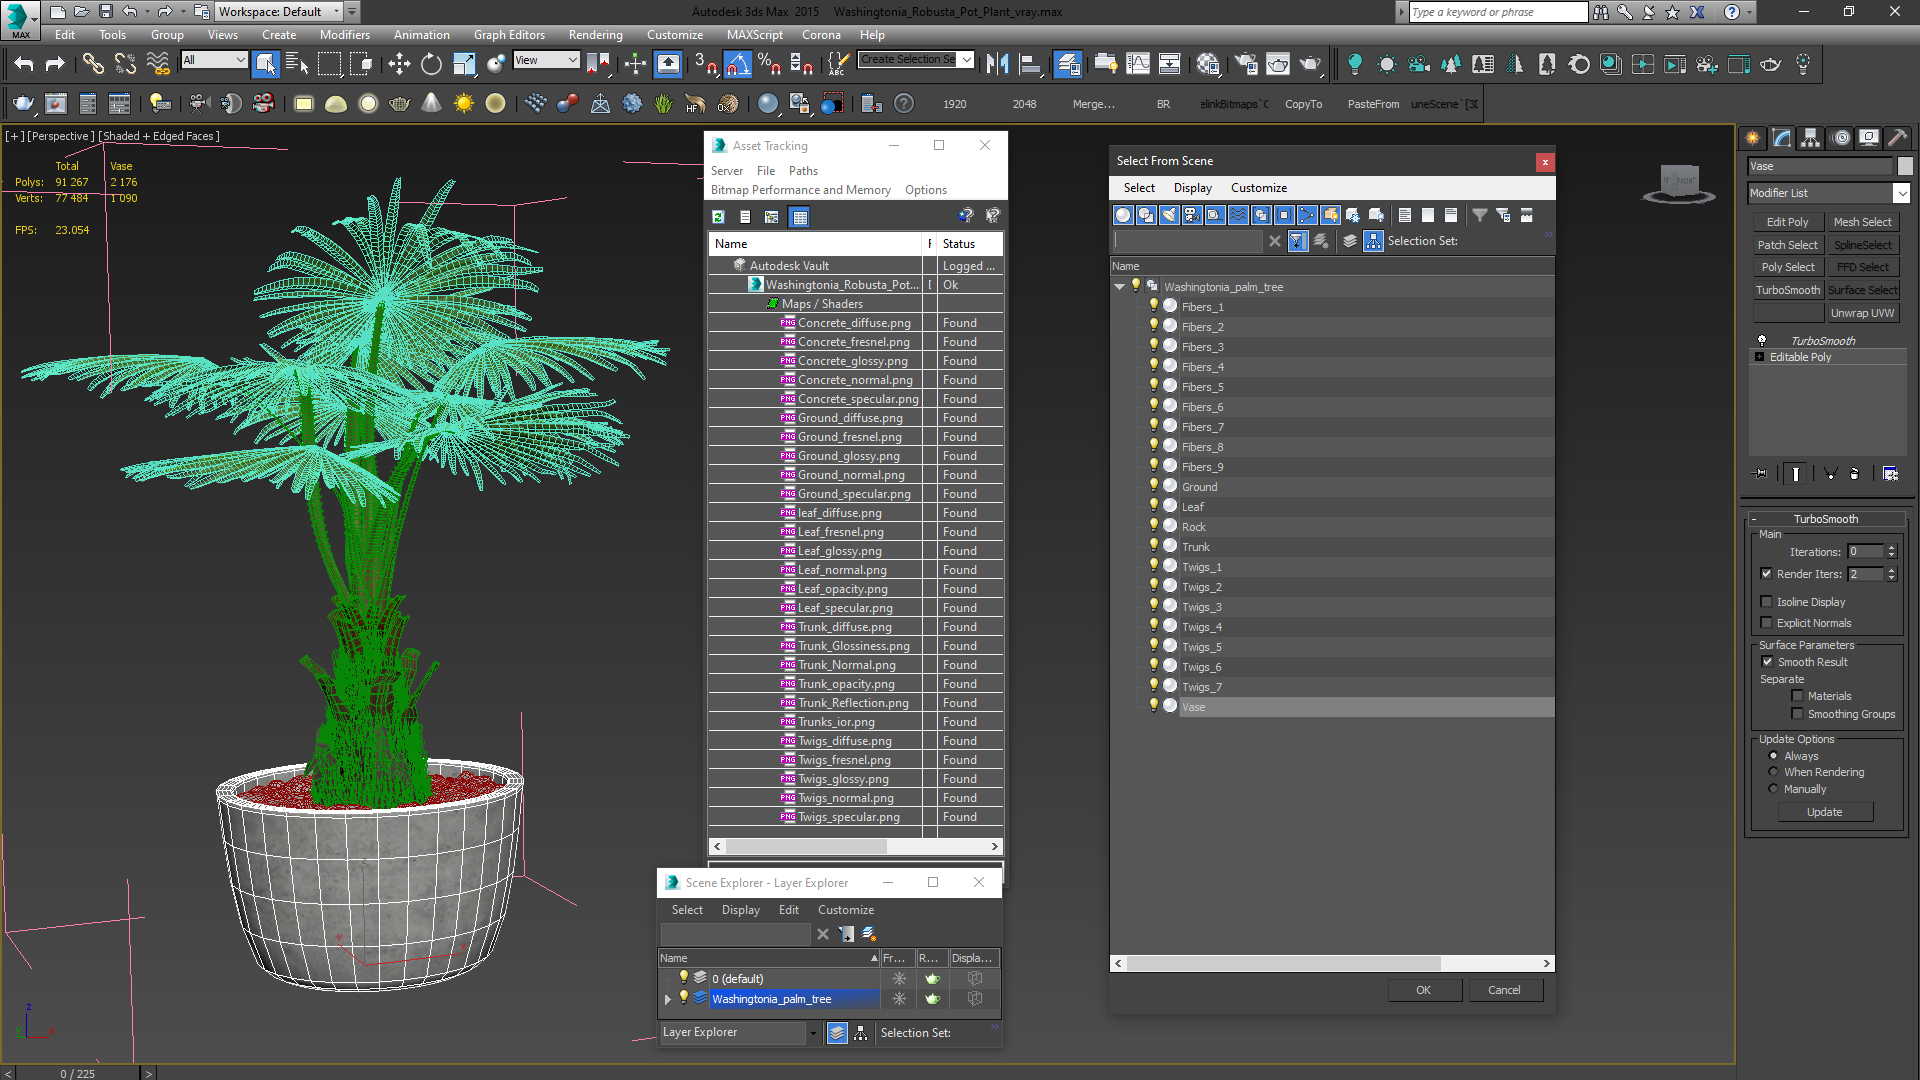The image size is (1920, 1080).
Task: Click the FFD Select button
Action: (x=1862, y=268)
